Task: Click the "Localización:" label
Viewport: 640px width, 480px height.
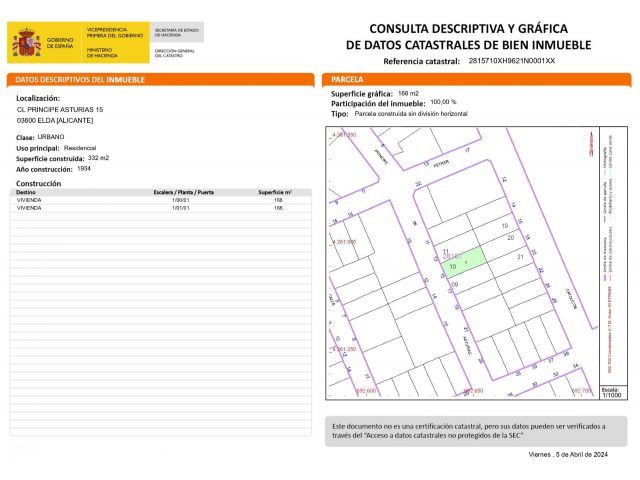Action: click(x=38, y=98)
